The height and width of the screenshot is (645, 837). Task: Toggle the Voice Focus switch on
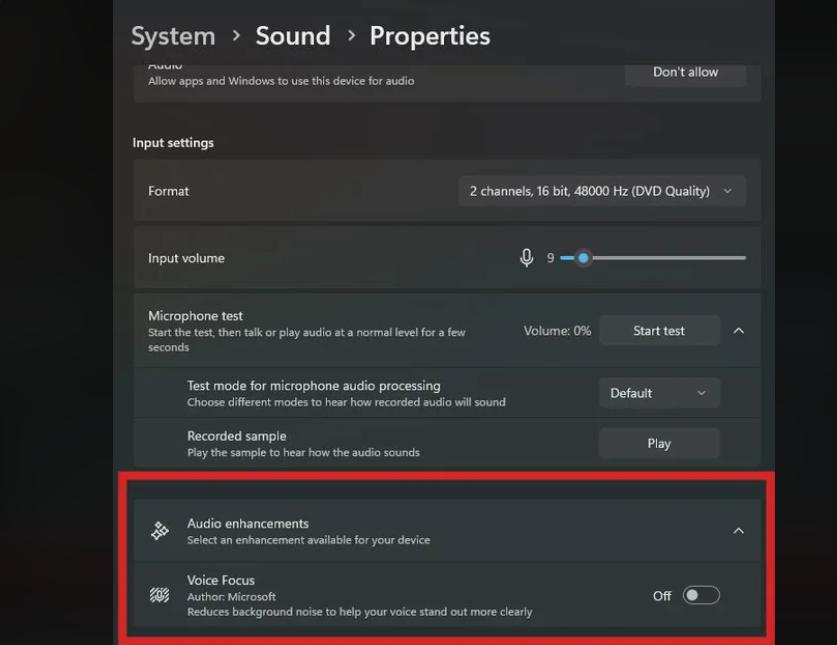click(x=701, y=595)
